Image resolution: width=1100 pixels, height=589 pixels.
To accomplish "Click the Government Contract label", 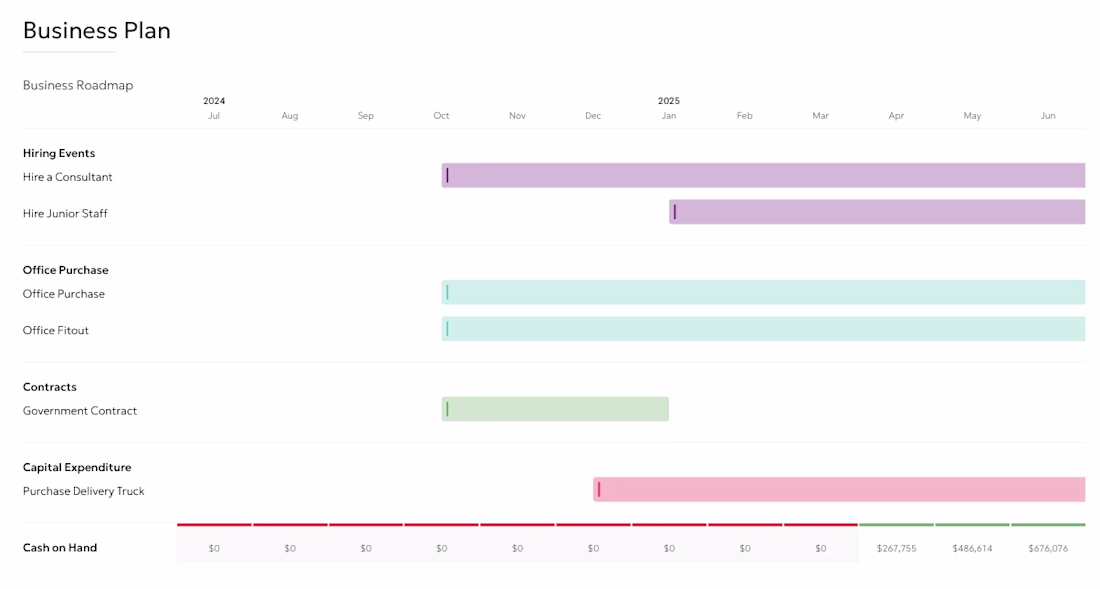I will pos(80,411).
